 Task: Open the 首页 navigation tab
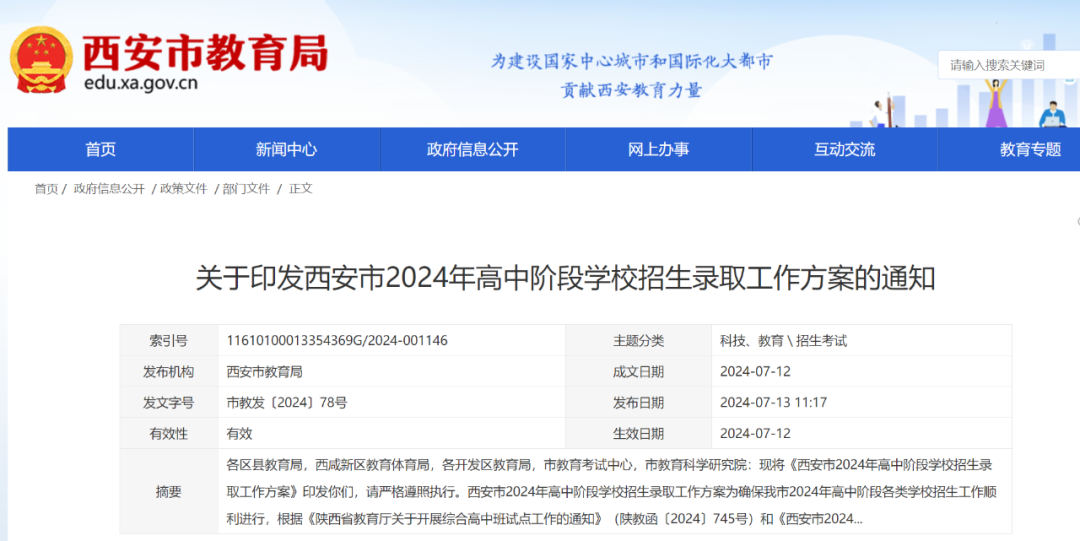pyautogui.click(x=101, y=150)
